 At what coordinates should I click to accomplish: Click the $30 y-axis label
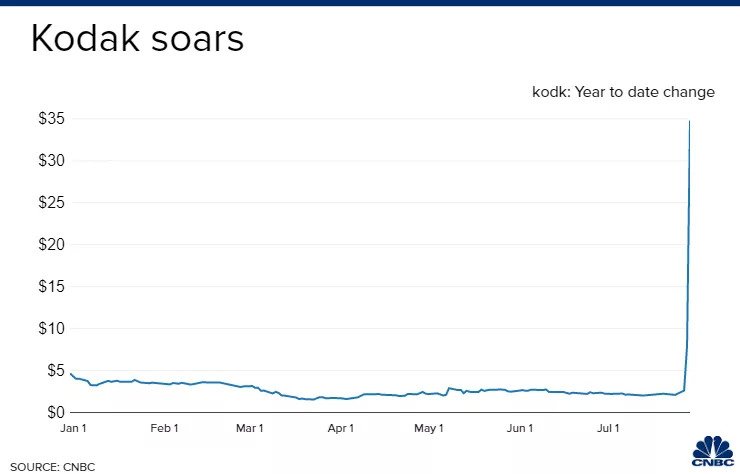pos(52,161)
